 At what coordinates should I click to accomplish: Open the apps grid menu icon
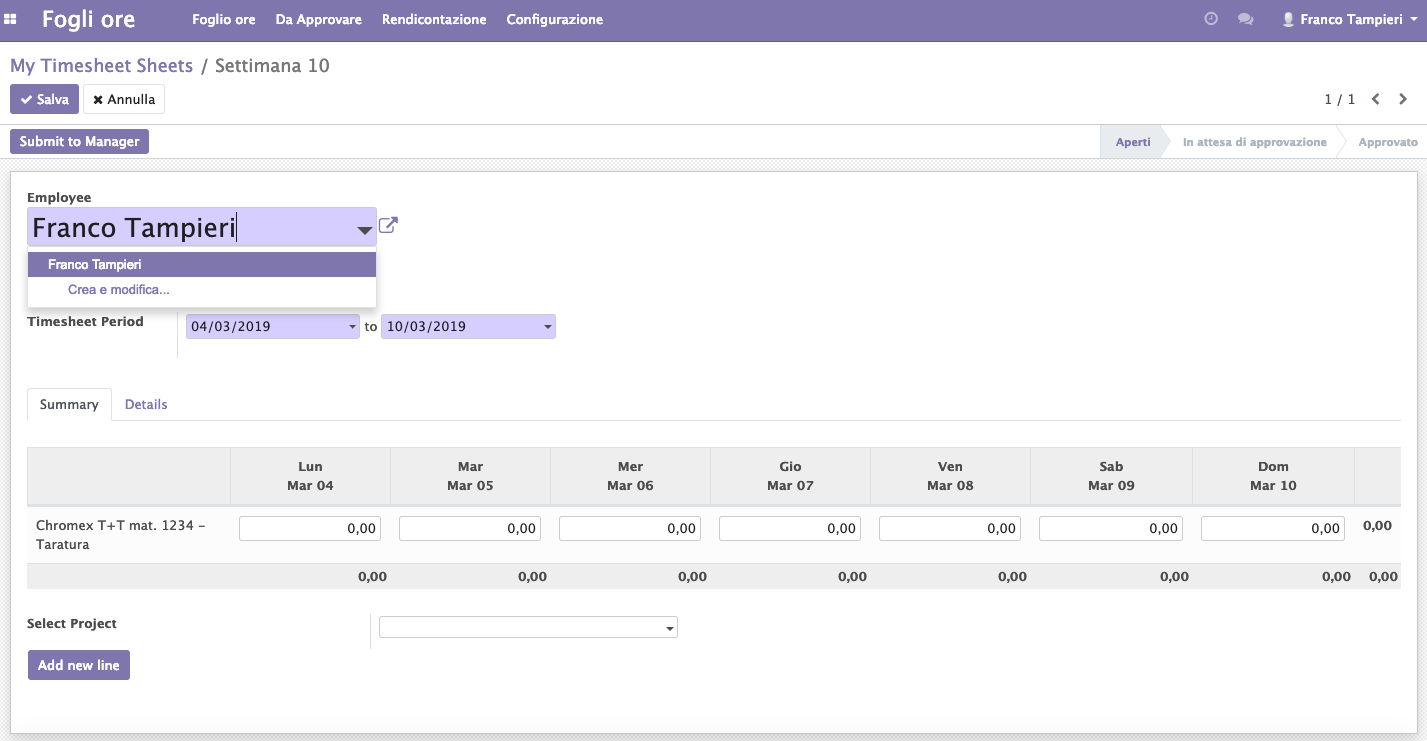pyautogui.click(x=11, y=19)
